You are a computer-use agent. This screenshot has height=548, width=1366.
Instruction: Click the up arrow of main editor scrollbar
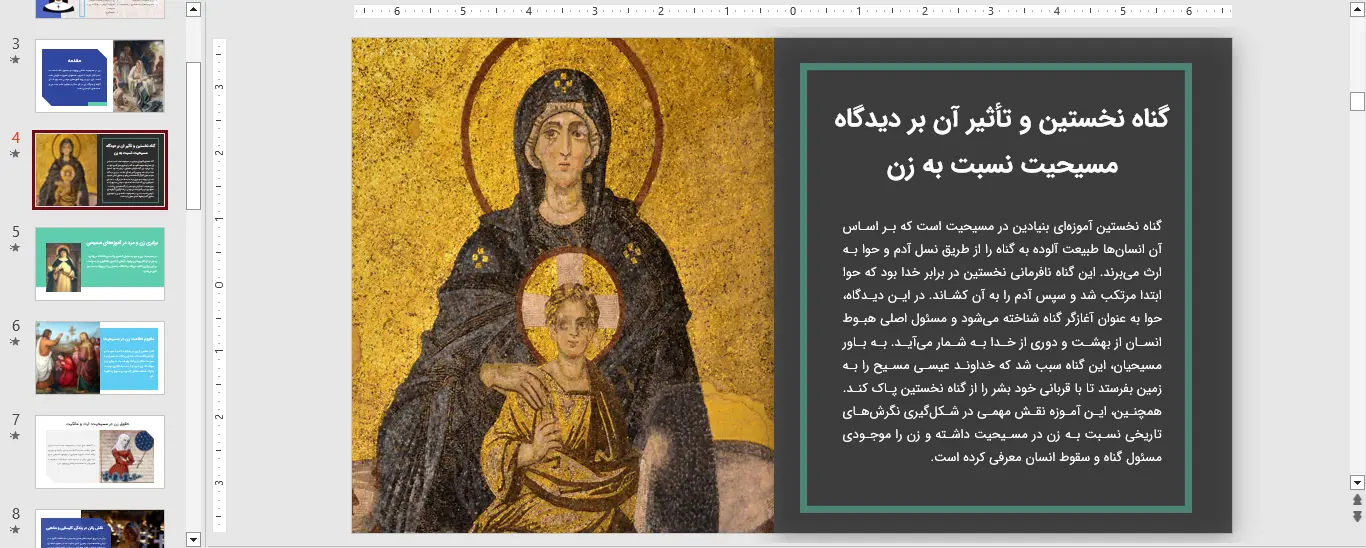pyautogui.click(x=1357, y=10)
